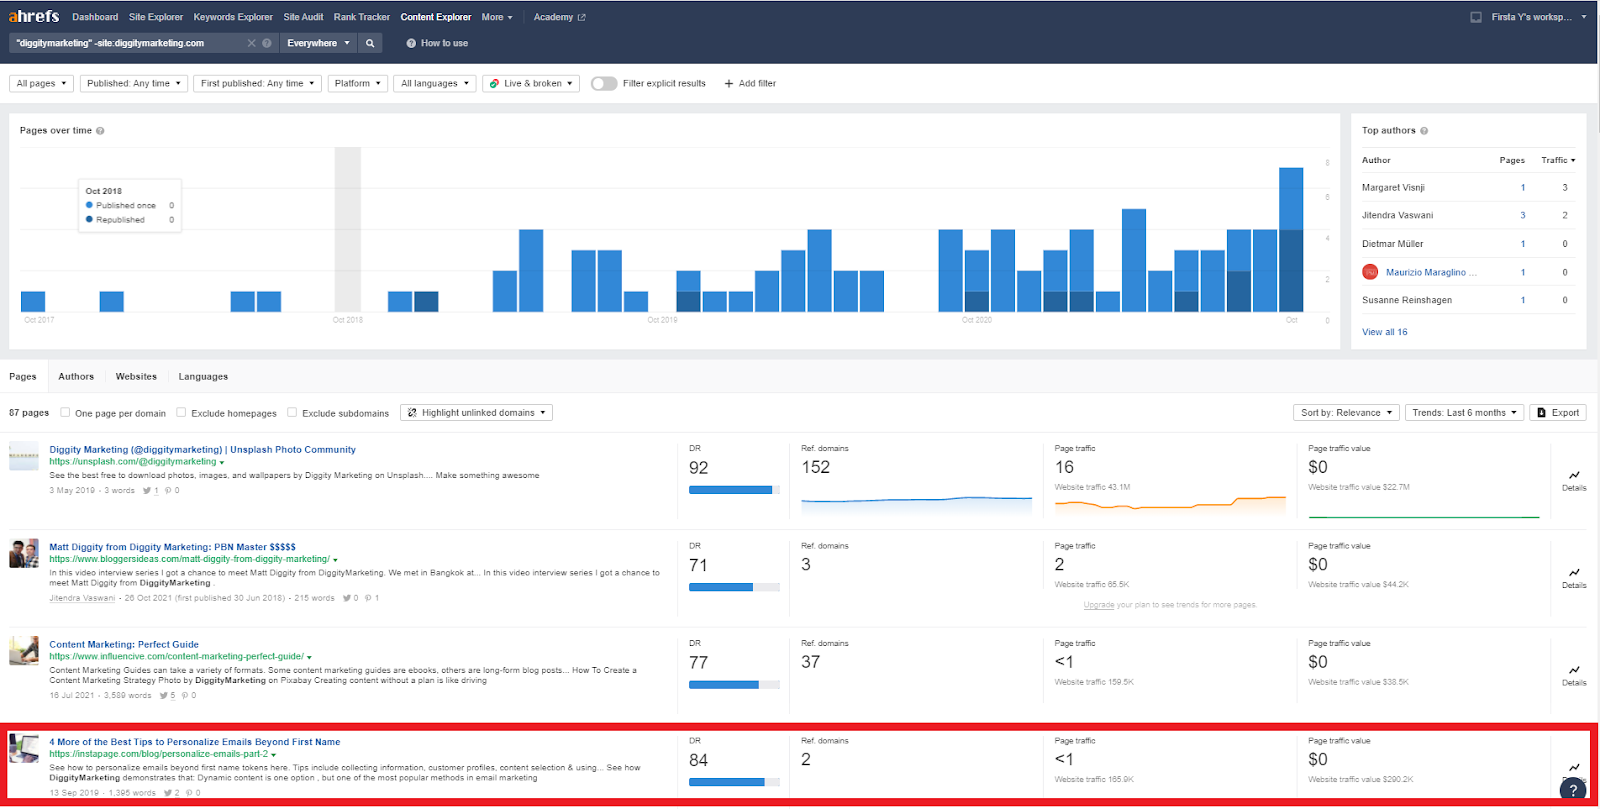Check Exclude subdomains
Screen dimensions: 1600x809
click(x=292, y=412)
